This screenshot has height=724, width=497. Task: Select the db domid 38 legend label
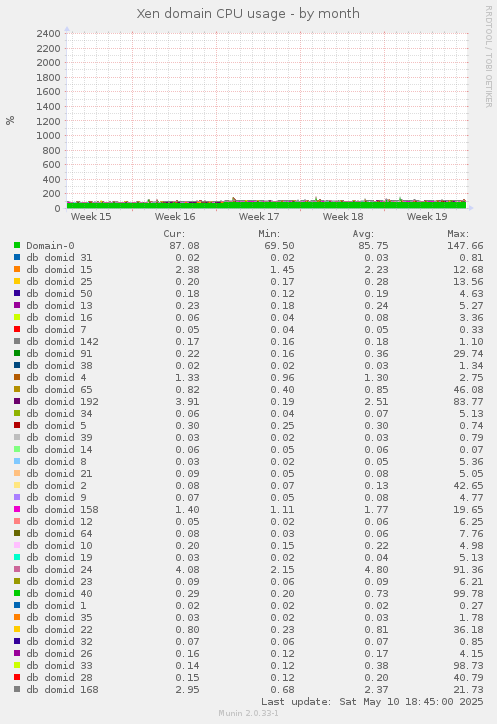coord(59,366)
